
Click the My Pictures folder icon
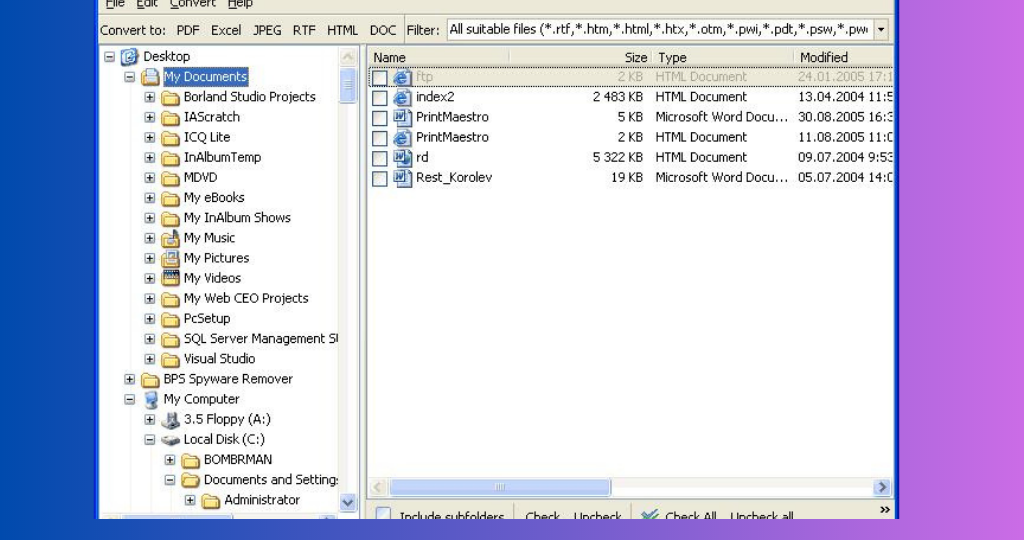pyautogui.click(x=170, y=259)
